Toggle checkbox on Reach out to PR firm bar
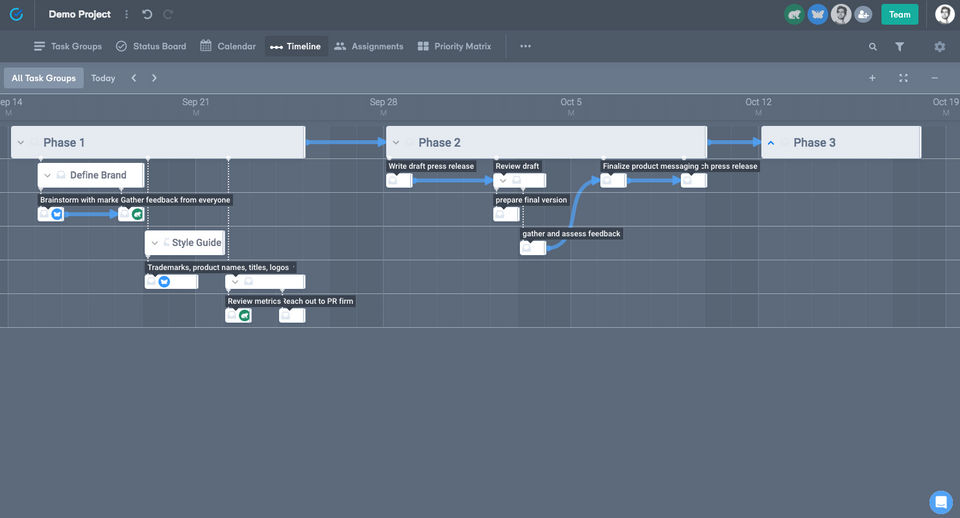960x518 pixels. 285,315
